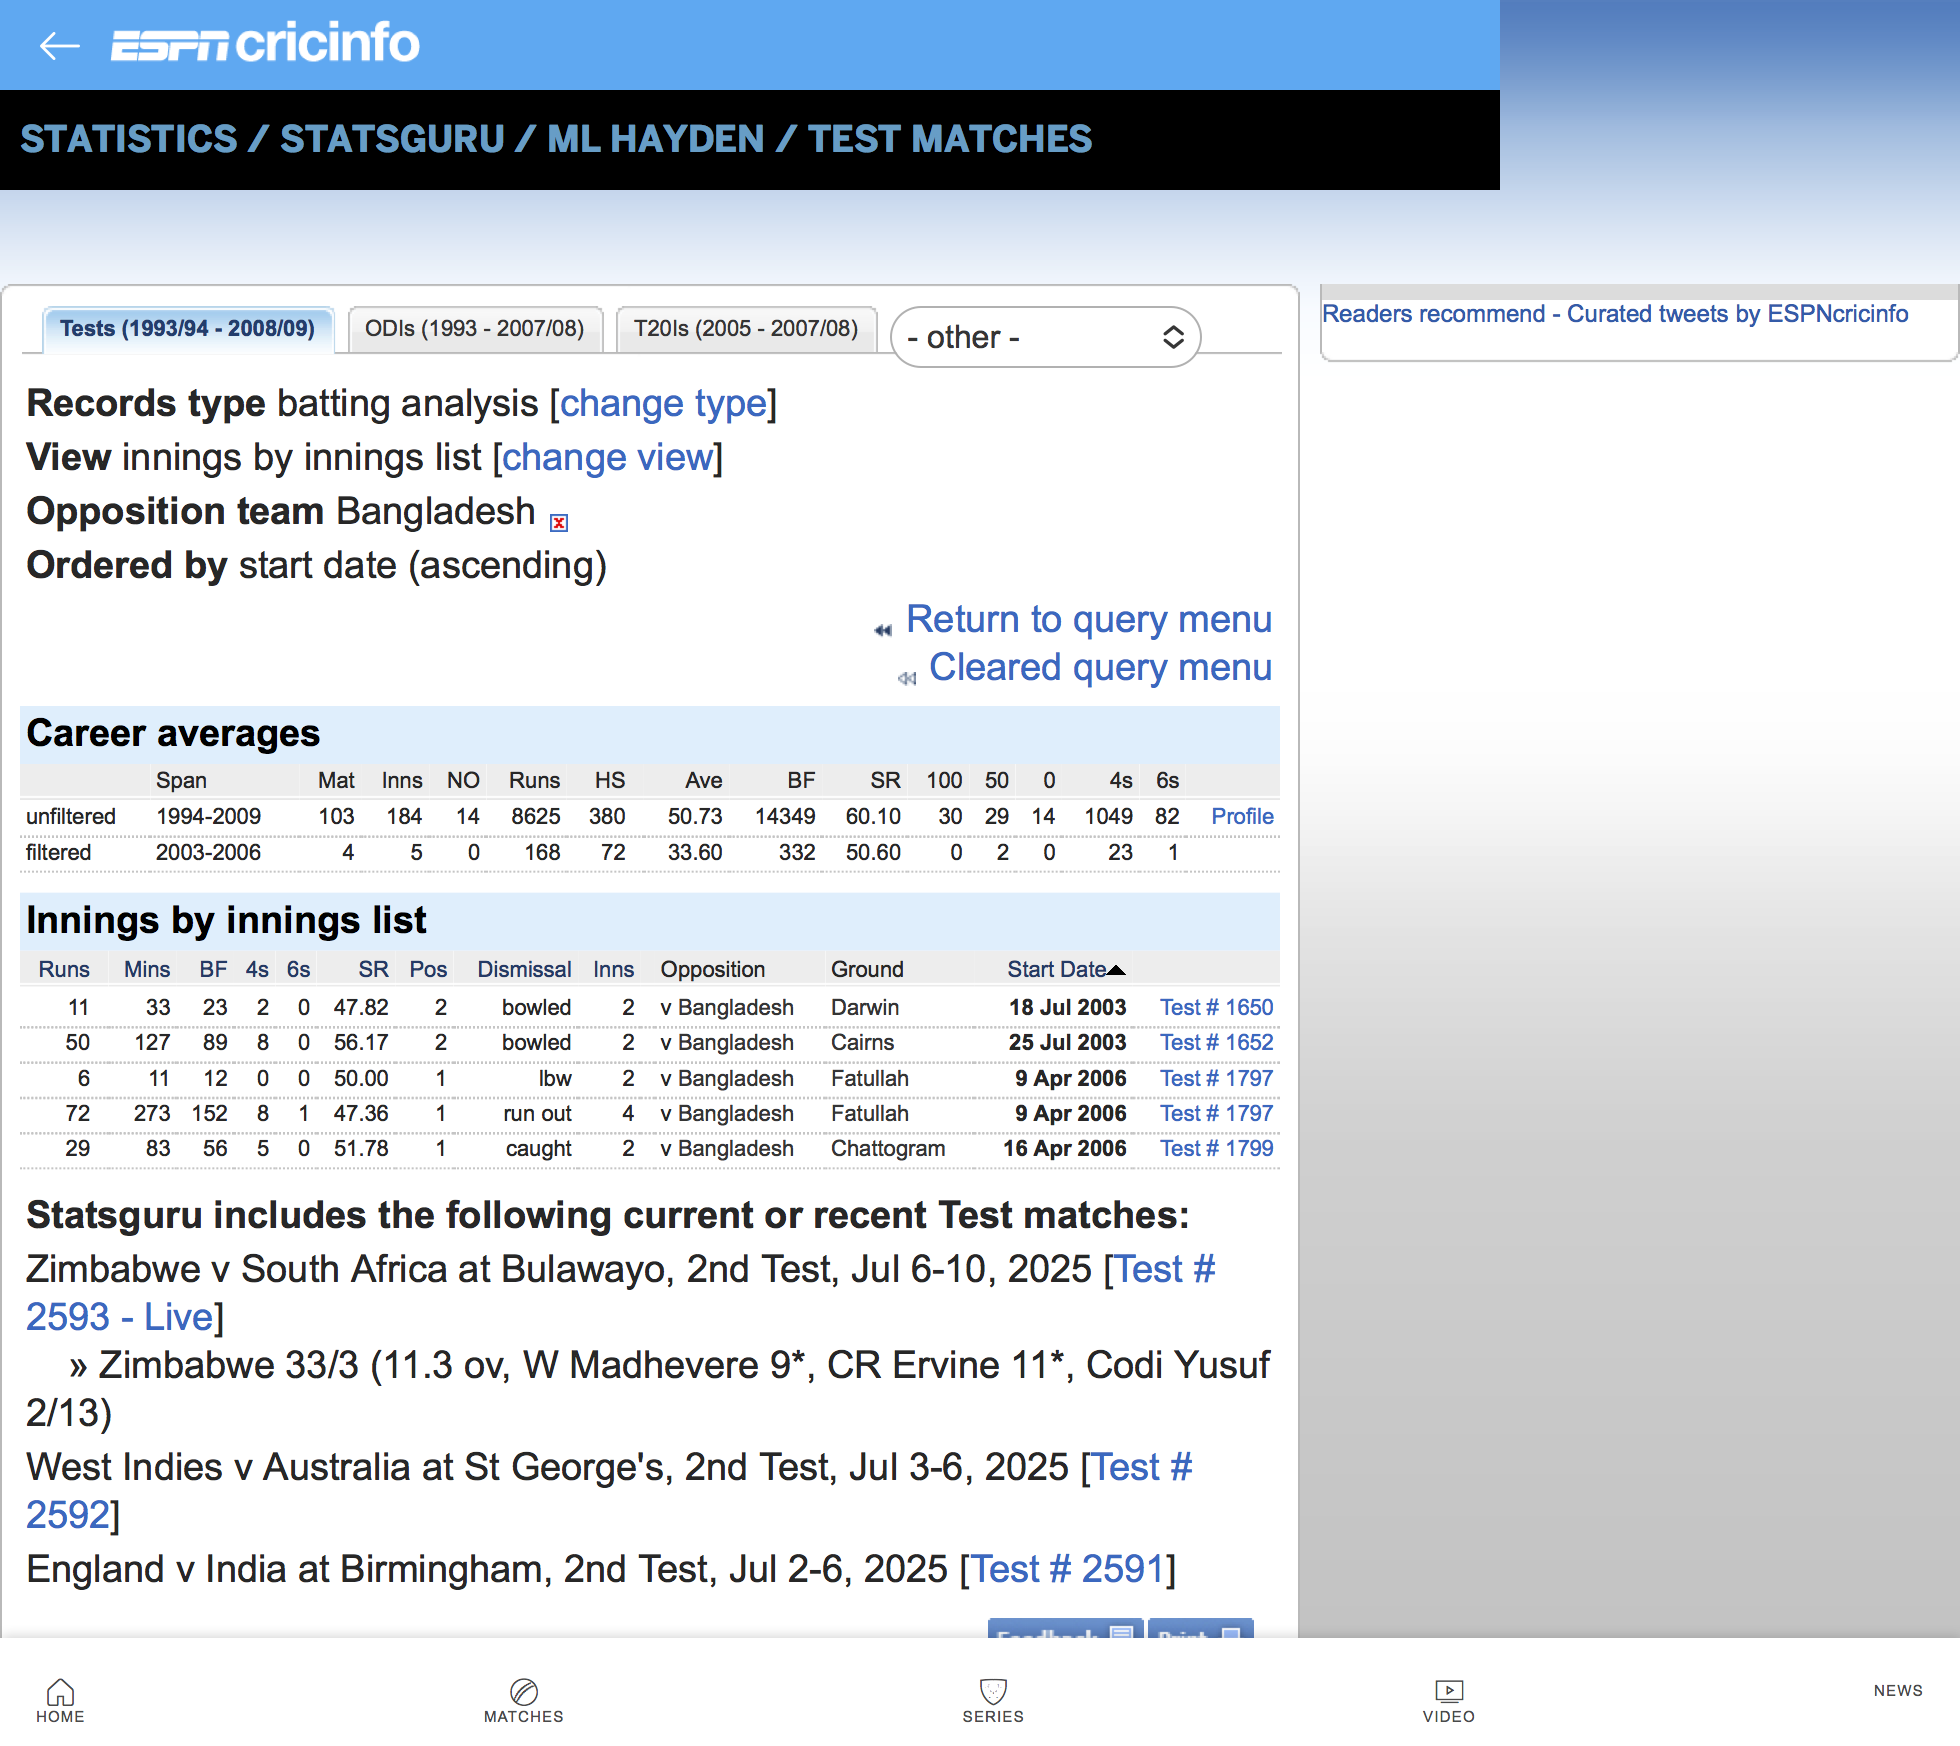
Task: Click the '25 Jul 2003' start date
Action: pyautogui.click(x=1067, y=1042)
